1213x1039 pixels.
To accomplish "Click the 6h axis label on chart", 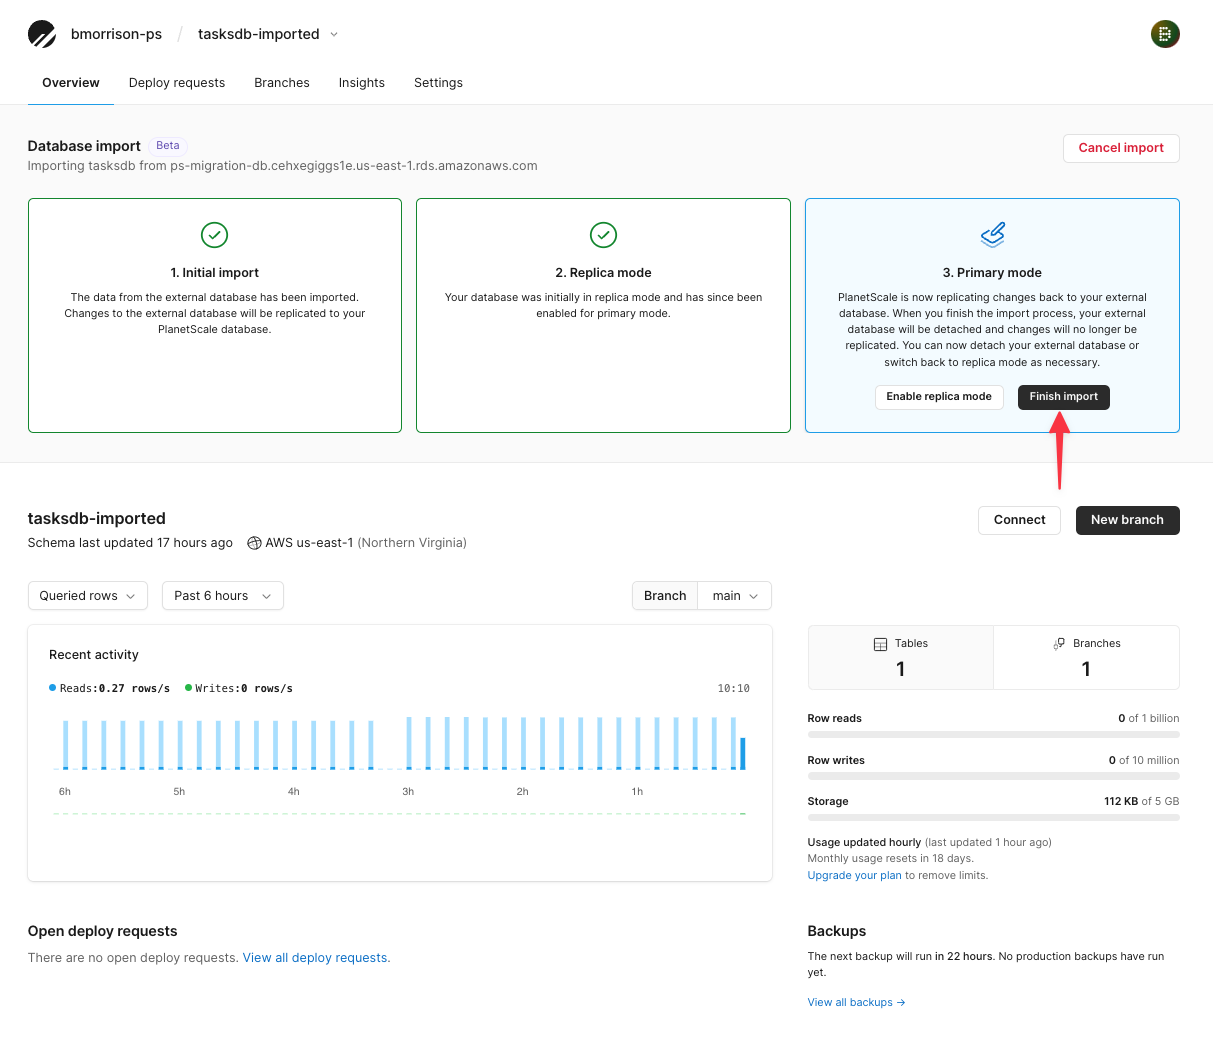I will [65, 792].
